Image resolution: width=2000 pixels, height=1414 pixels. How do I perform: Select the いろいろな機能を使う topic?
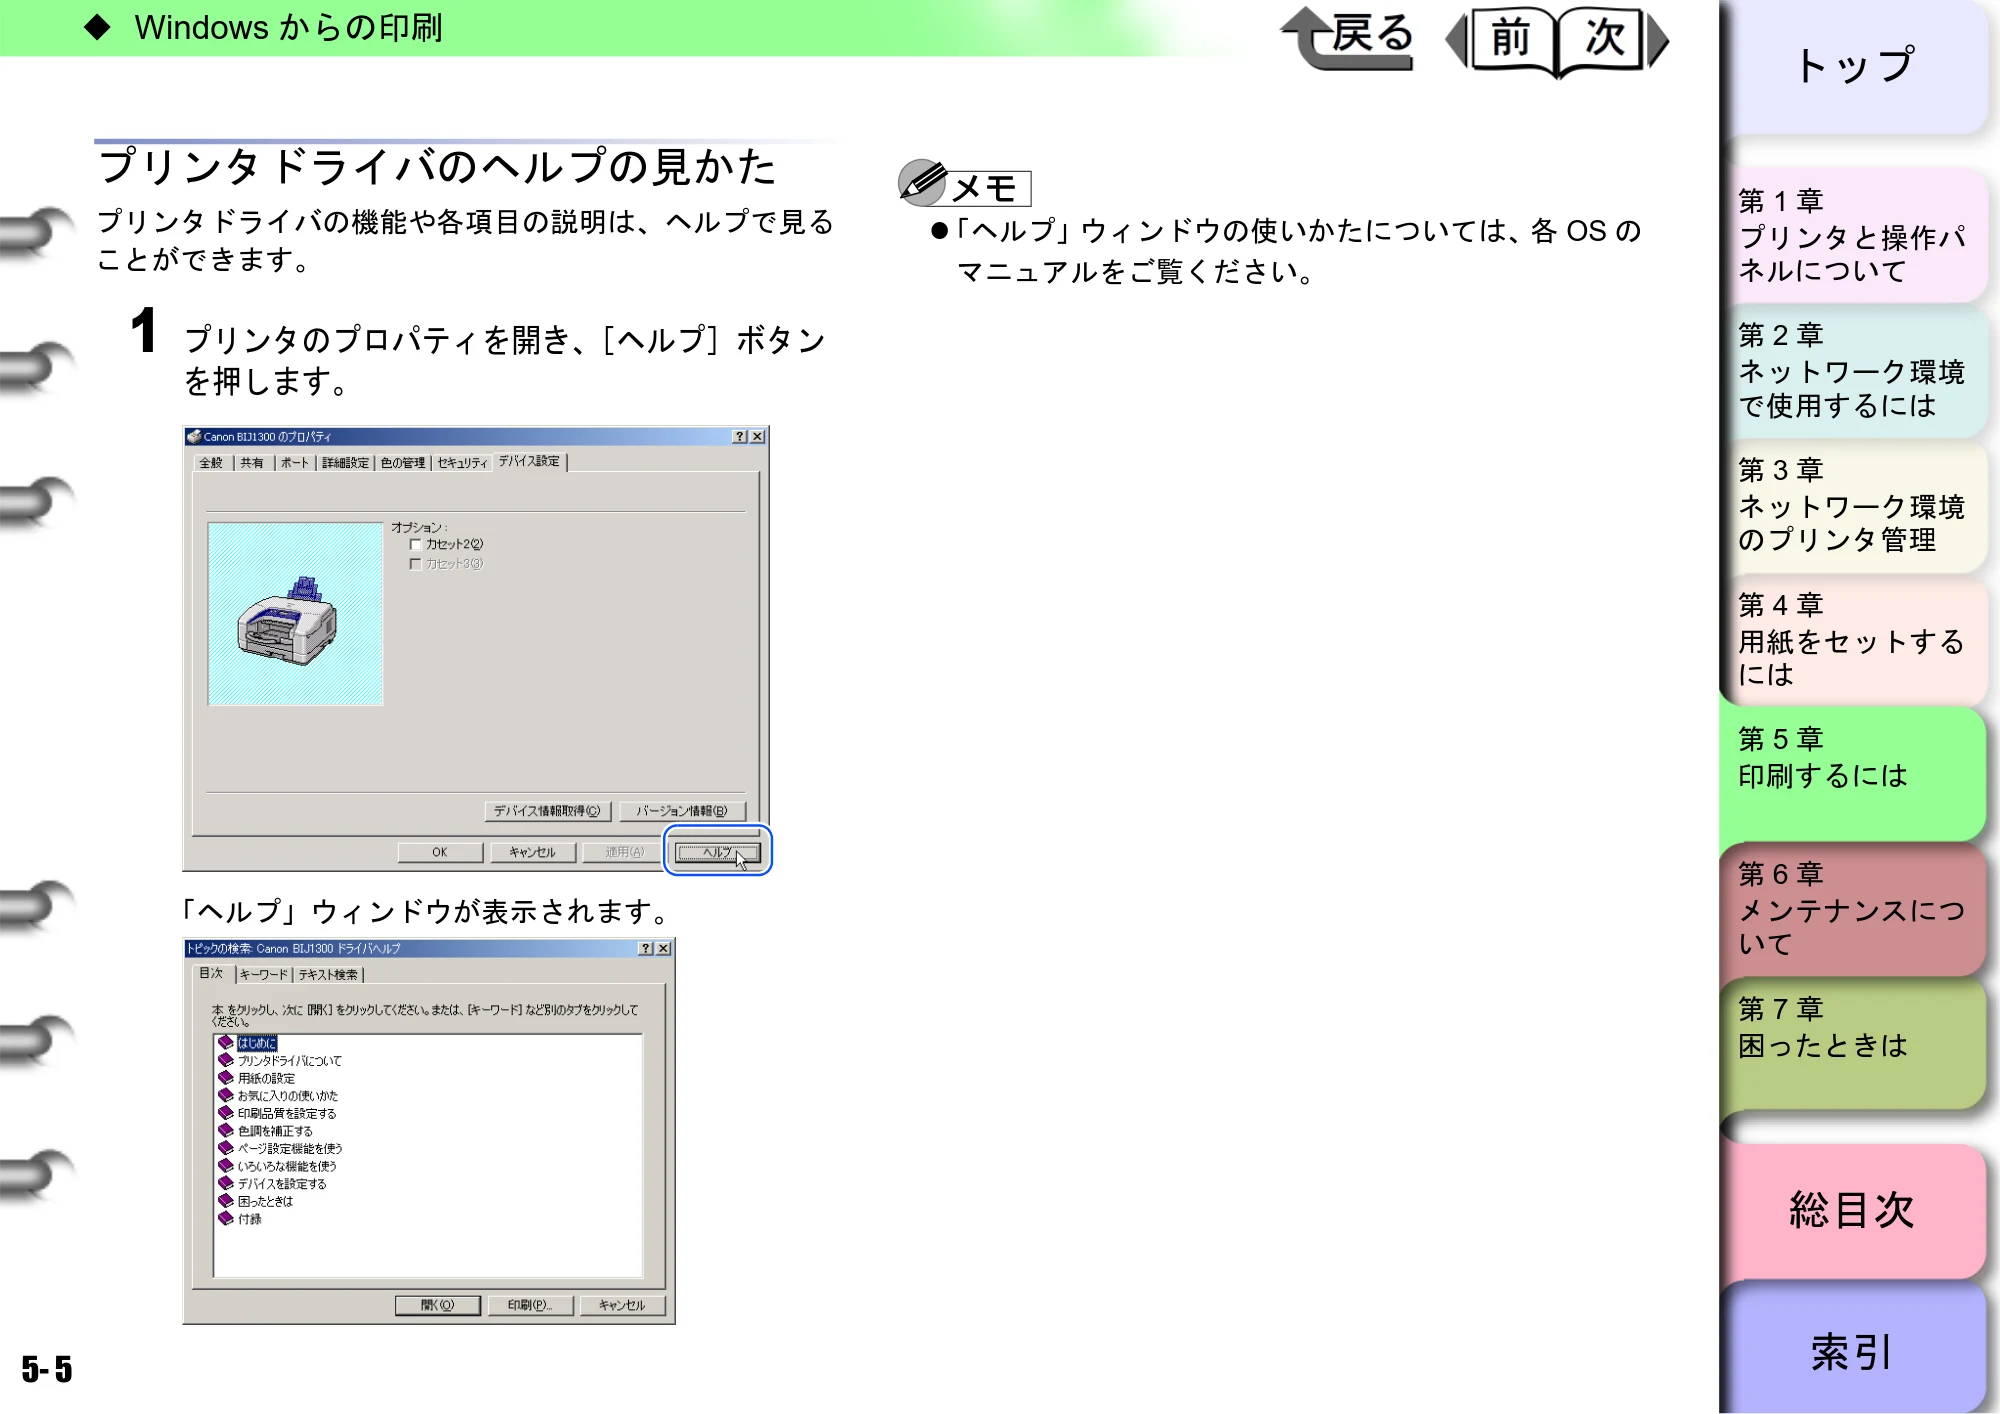point(287,1166)
